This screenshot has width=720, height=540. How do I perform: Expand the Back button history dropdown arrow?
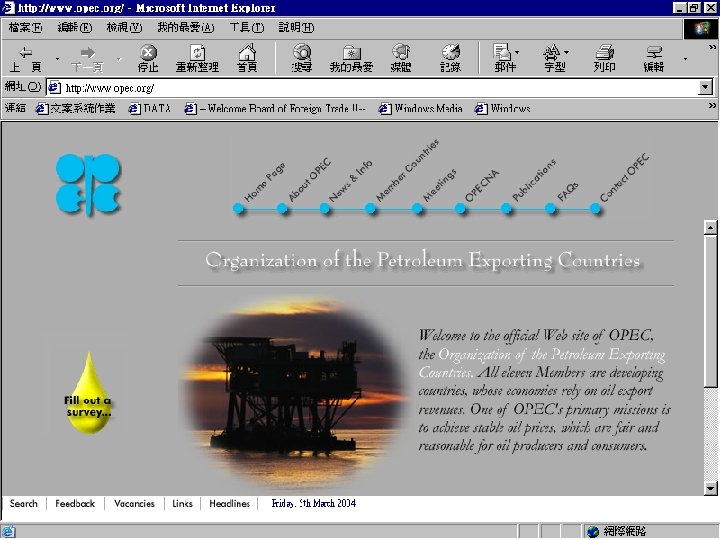pyautogui.click(x=57, y=59)
